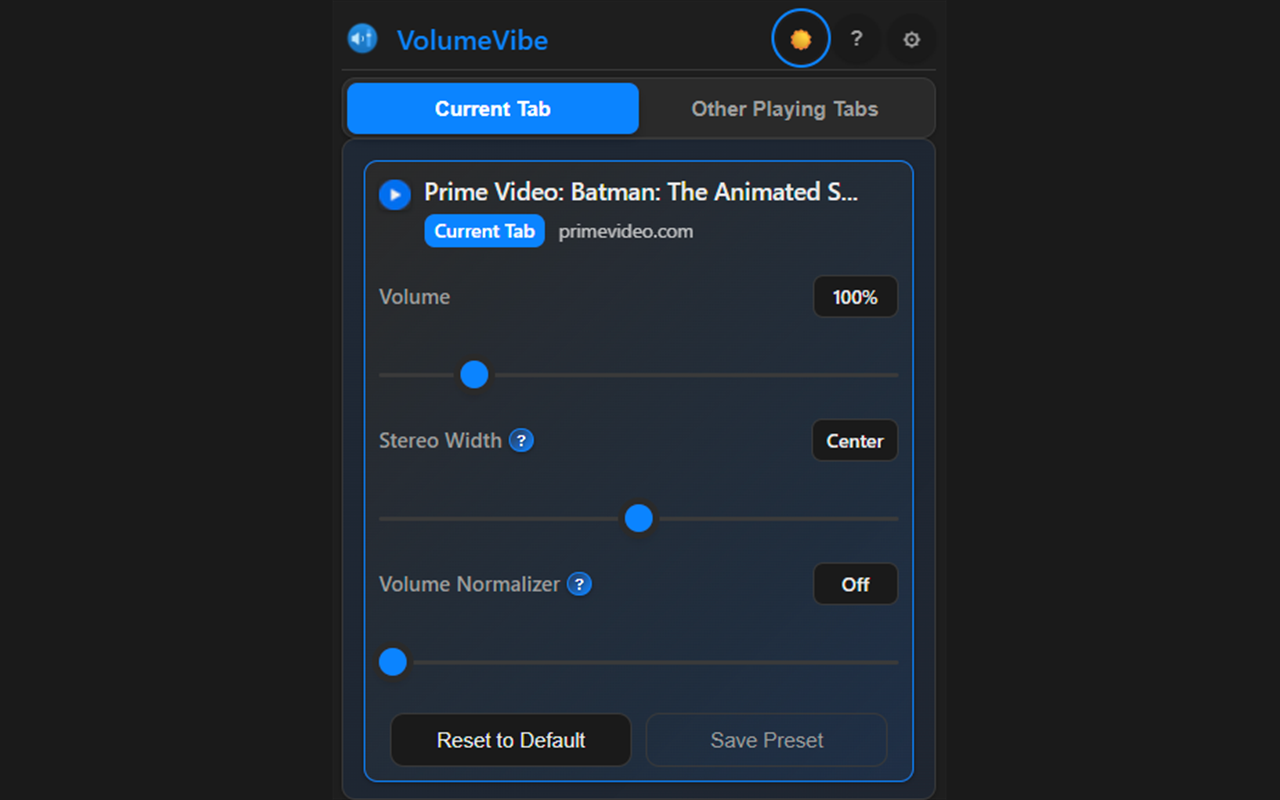
Task: Click the Center stereo value box
Action: pyautogui.click(x=855, y=441)
